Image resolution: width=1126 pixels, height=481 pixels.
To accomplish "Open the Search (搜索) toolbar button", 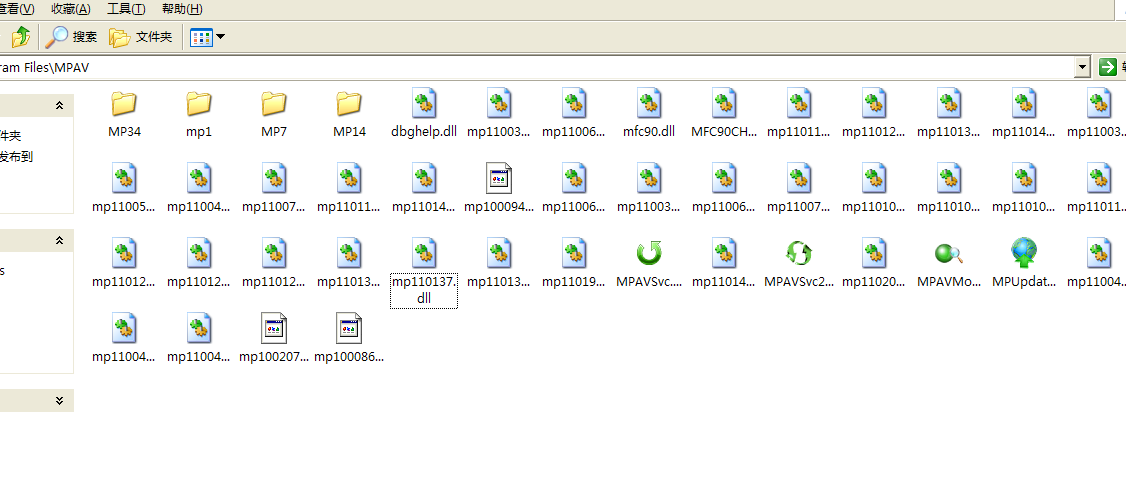I will [72, 38].
